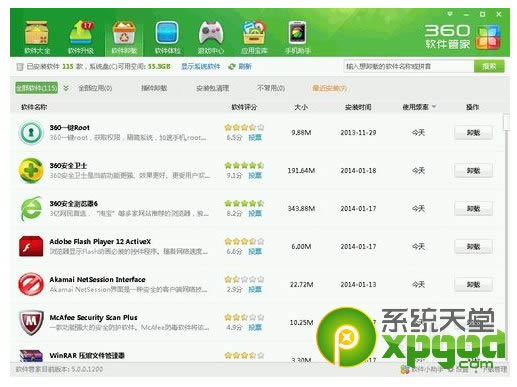517x387 pixels.
Task: Click the trash icon beside 已安装软件
Action: tap(20, 67)
